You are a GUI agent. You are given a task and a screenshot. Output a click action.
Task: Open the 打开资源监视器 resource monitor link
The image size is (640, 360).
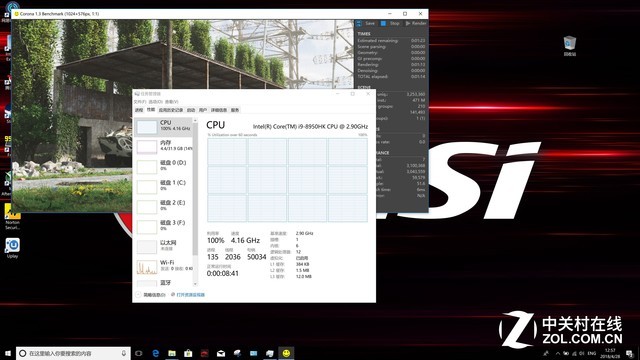click(x=188, y=295)
